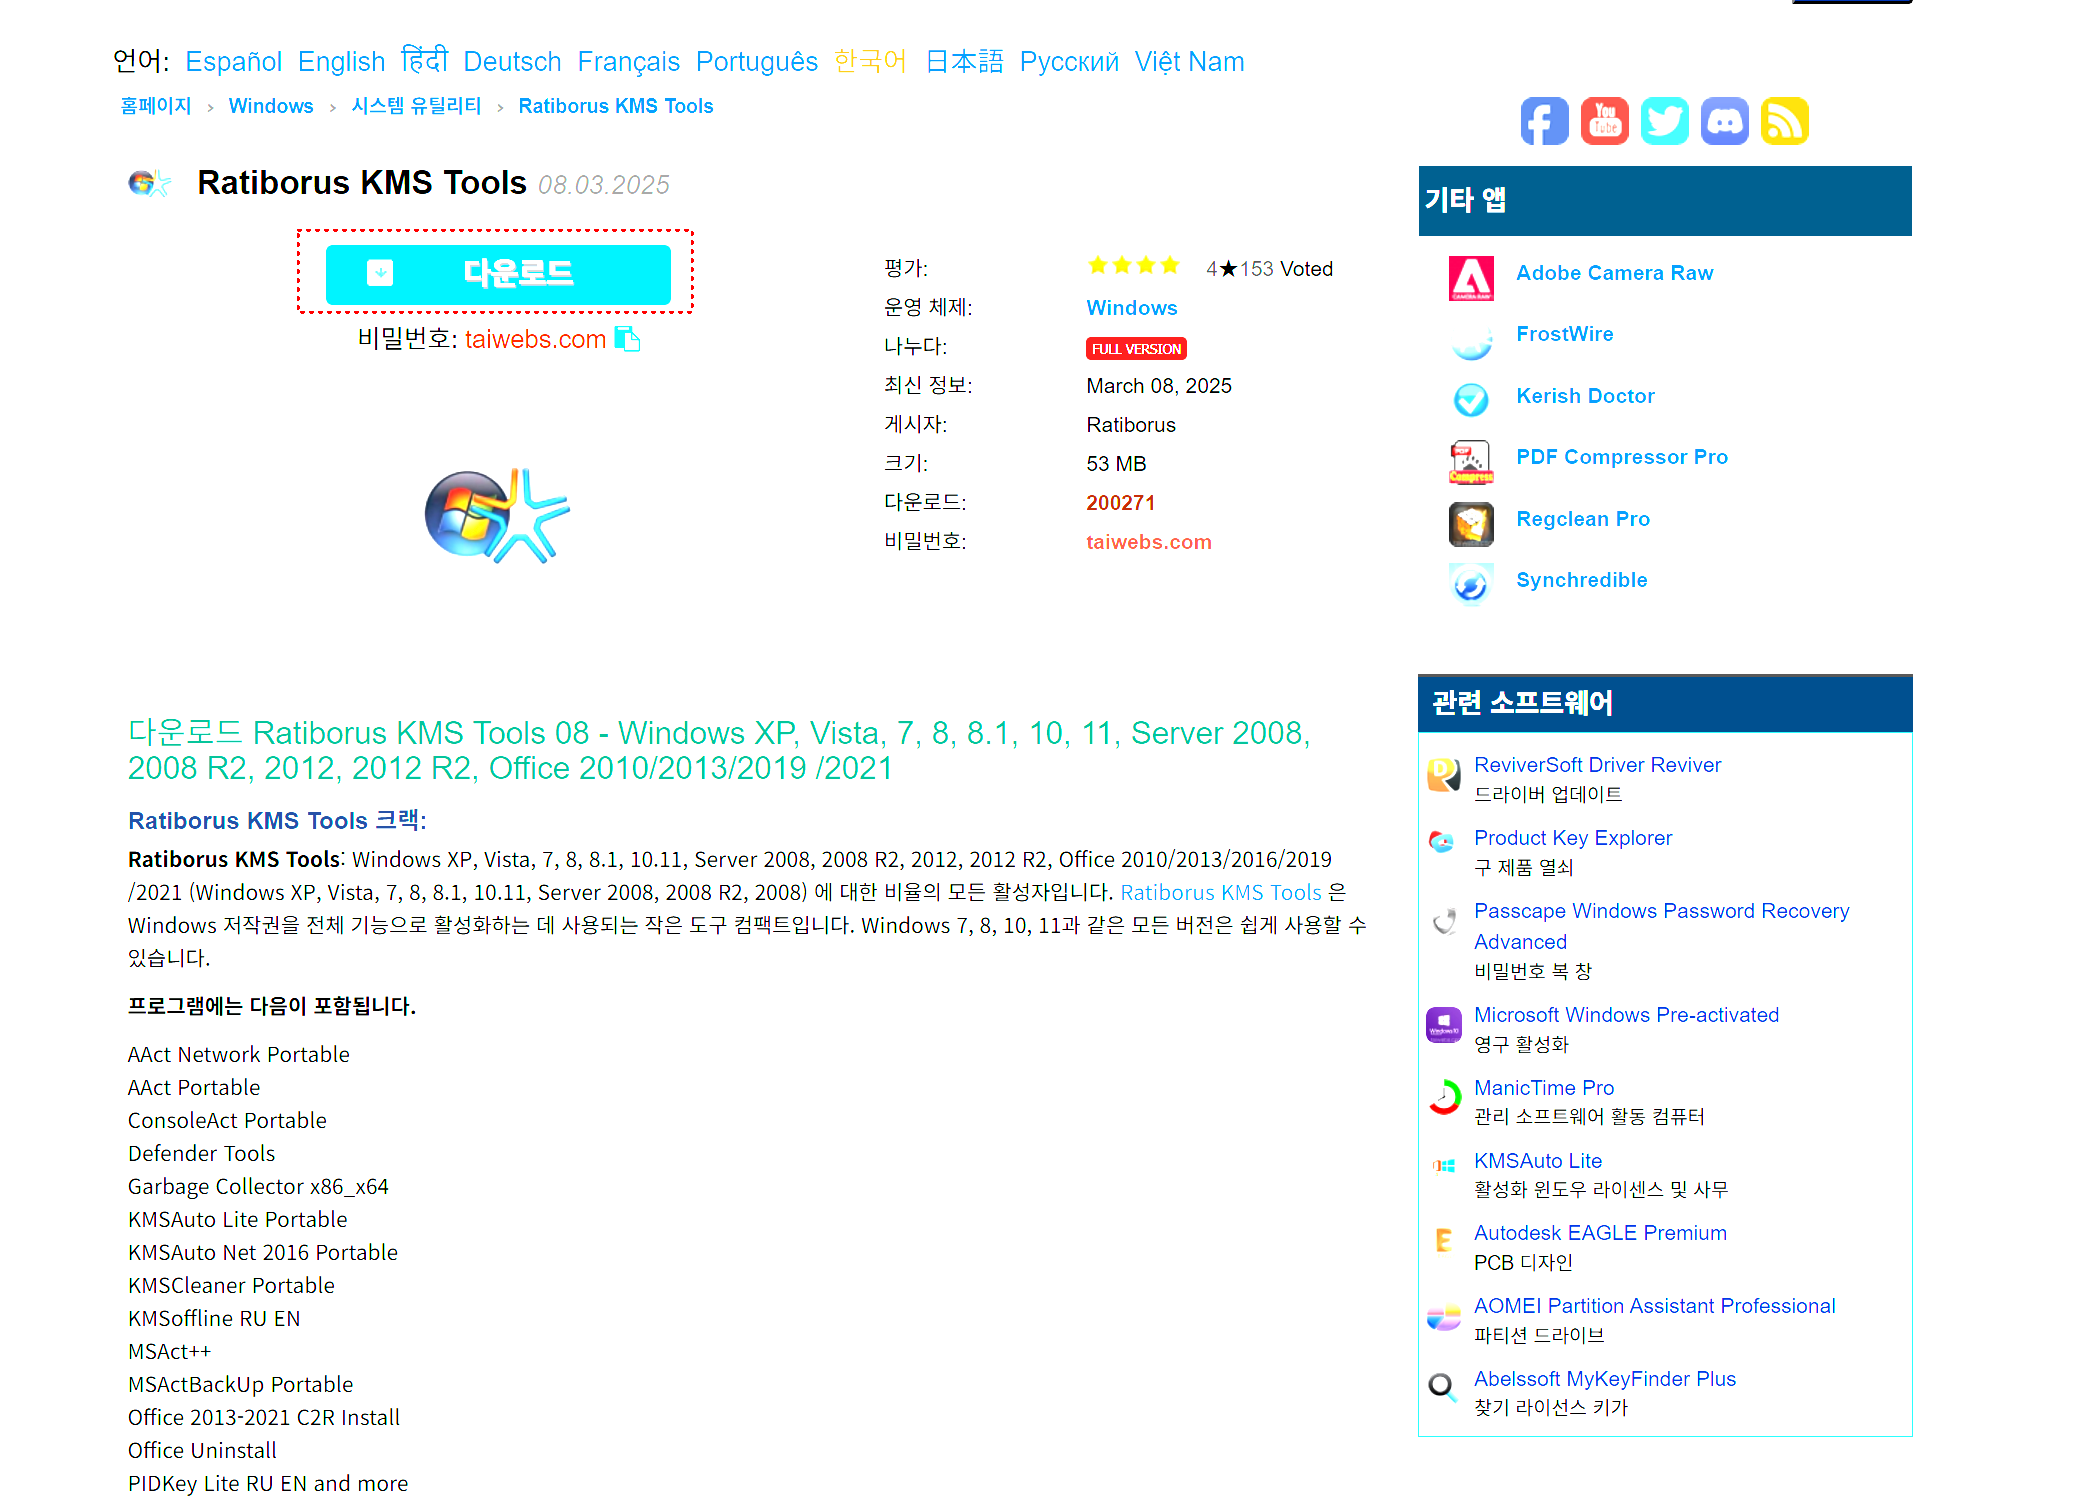Open the RSS feed icon

pyautogui.click(x=1784, y=120)
